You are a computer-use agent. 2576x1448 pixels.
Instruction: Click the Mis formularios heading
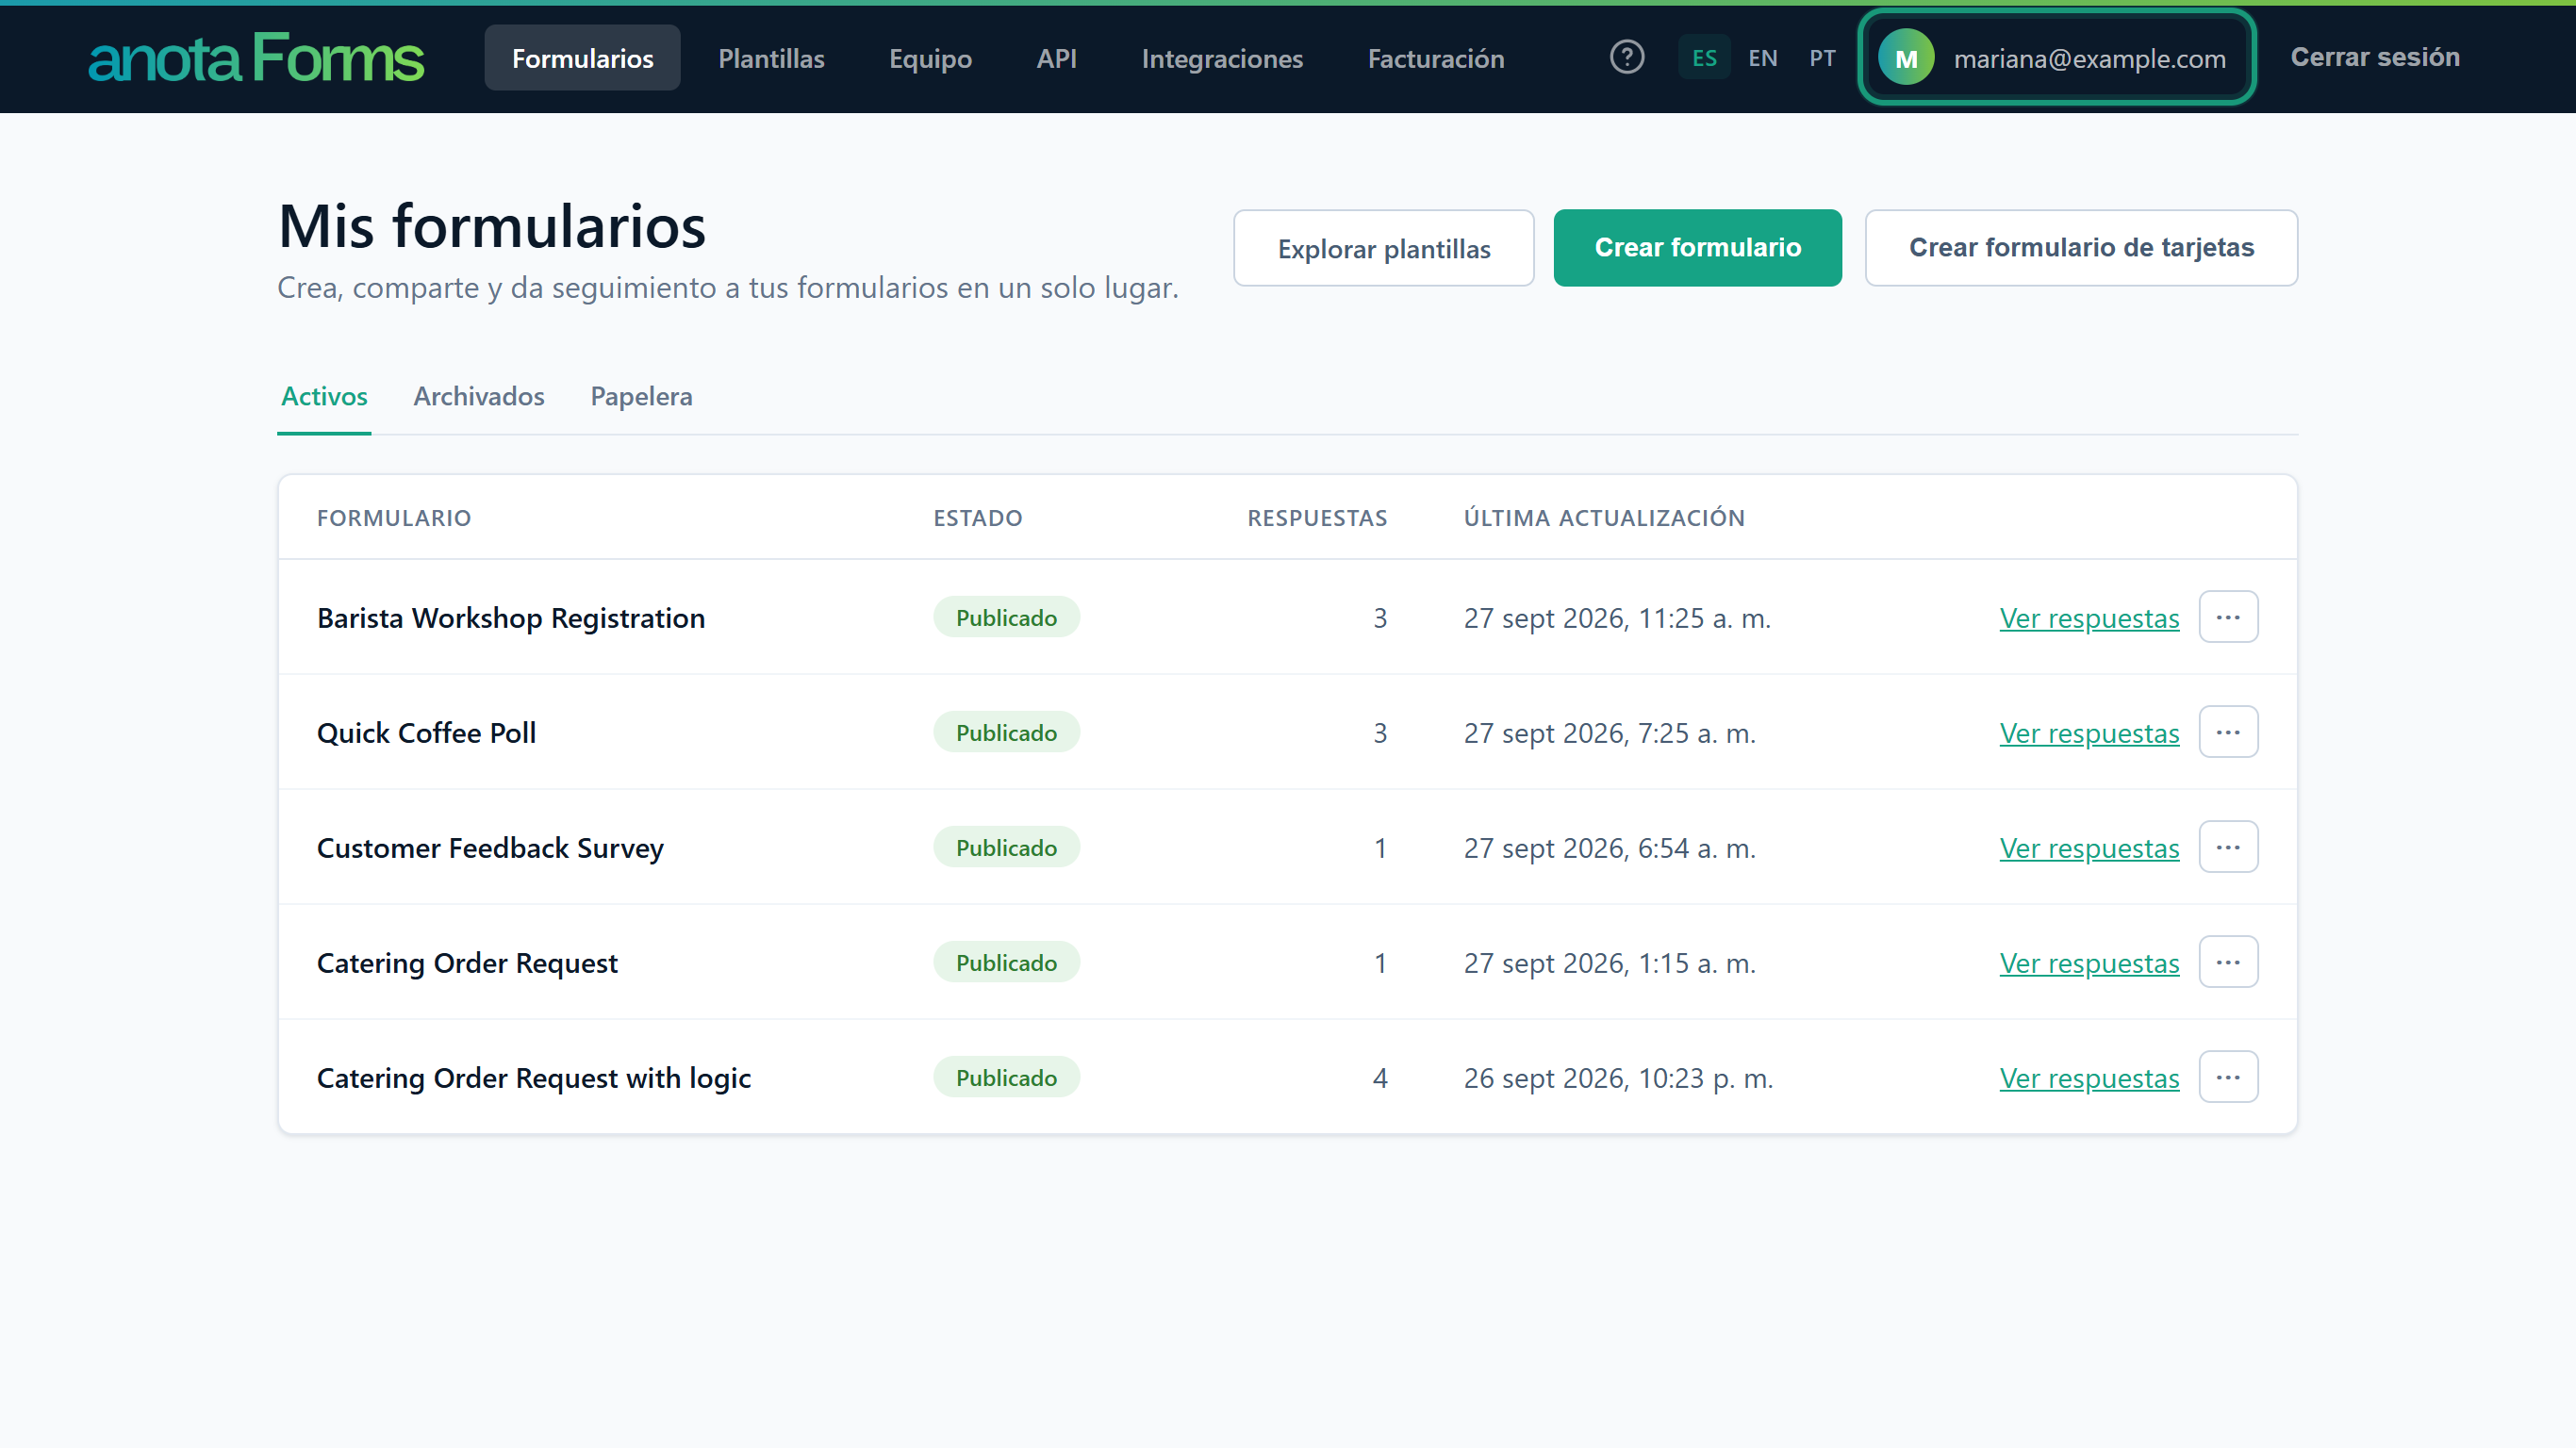pyautogui.click(x=492, y=226)
